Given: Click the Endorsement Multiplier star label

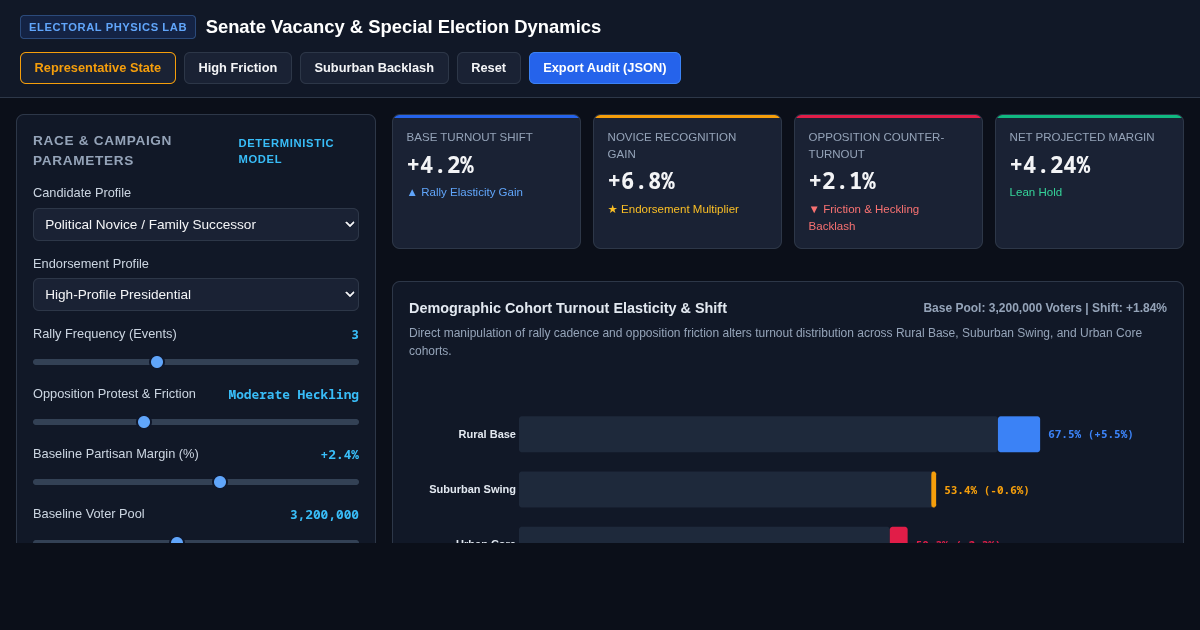Looking at the screenshot, I should 673,209.
